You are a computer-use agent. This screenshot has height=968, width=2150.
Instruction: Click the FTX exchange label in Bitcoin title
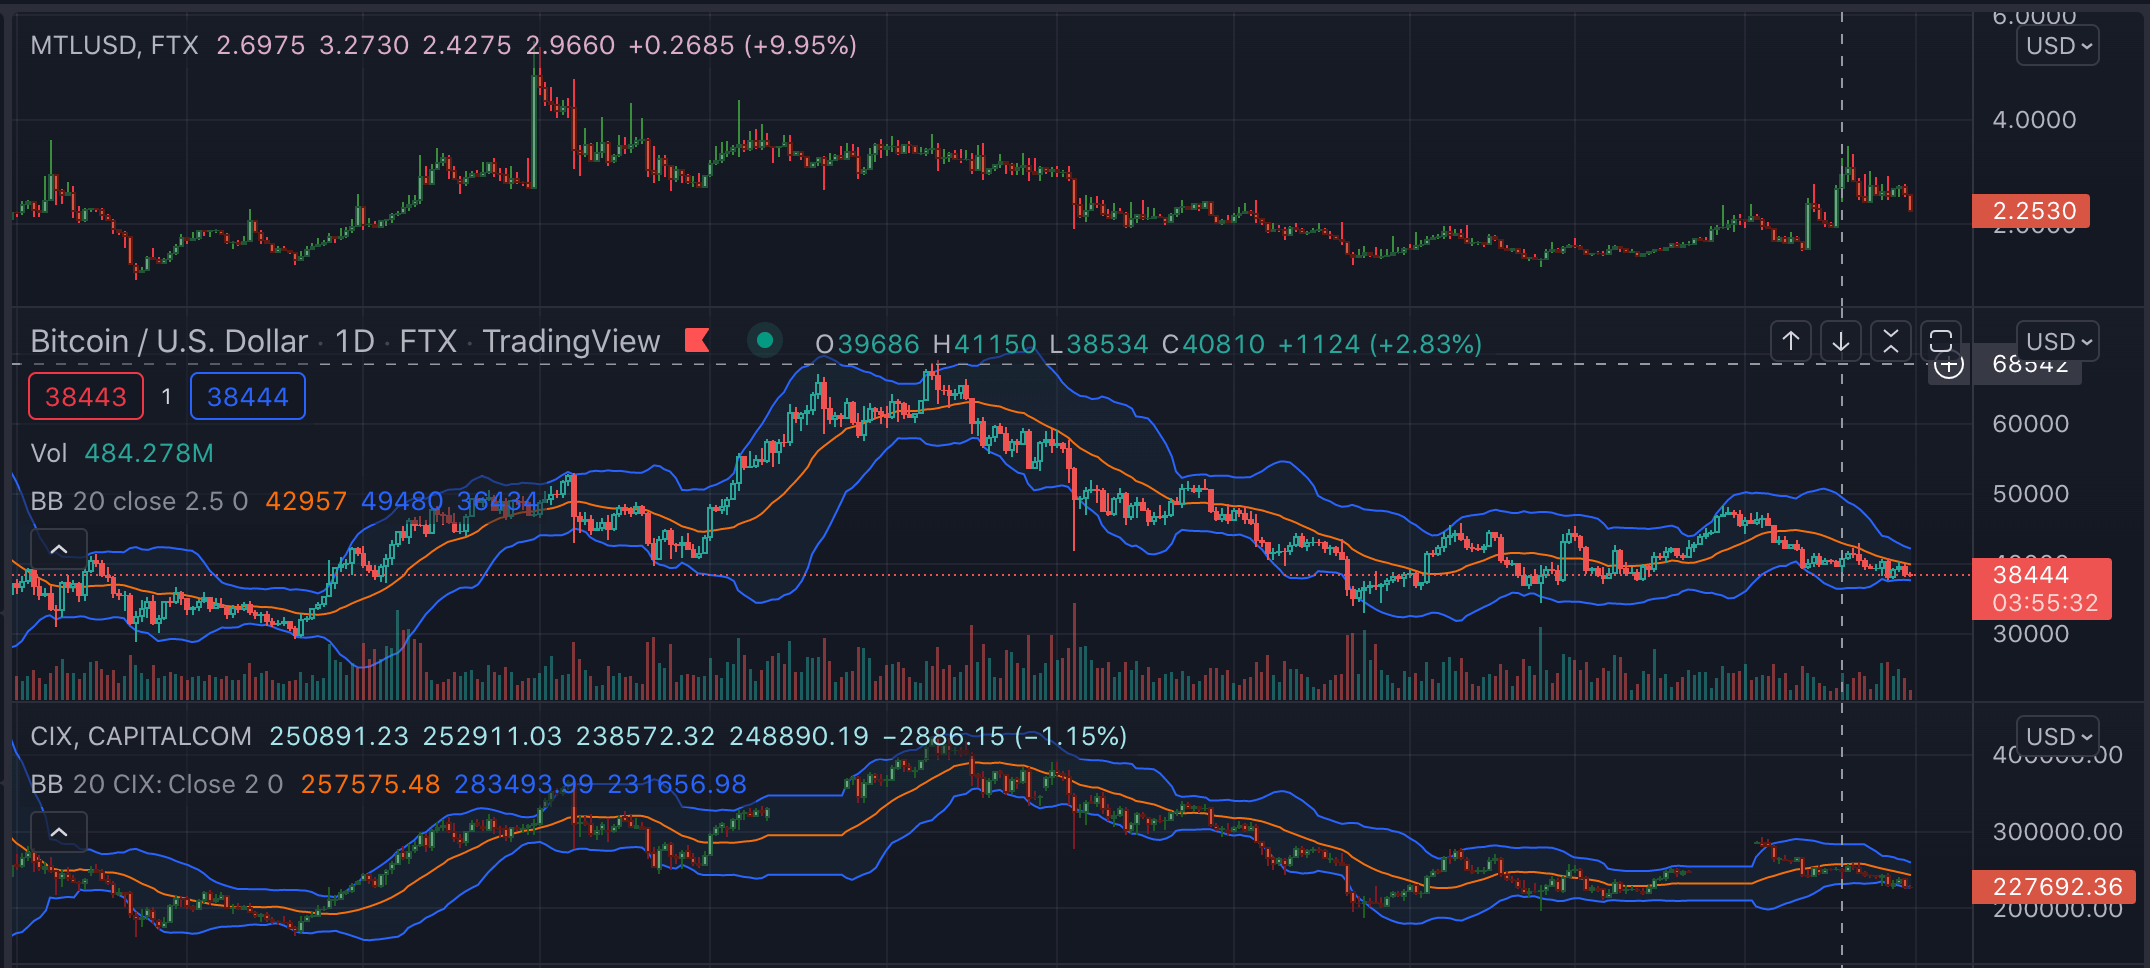point(428,342)
